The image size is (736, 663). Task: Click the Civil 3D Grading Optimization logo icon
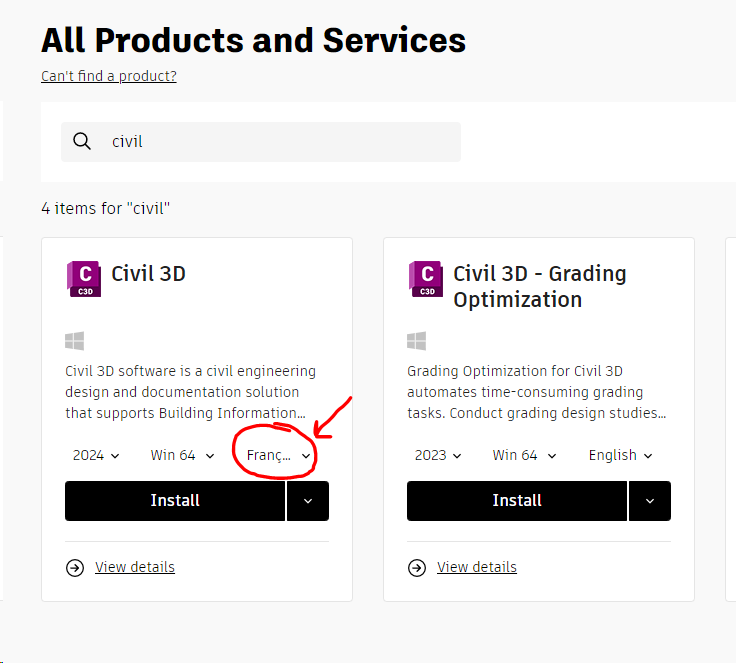(x=426, y=278)
